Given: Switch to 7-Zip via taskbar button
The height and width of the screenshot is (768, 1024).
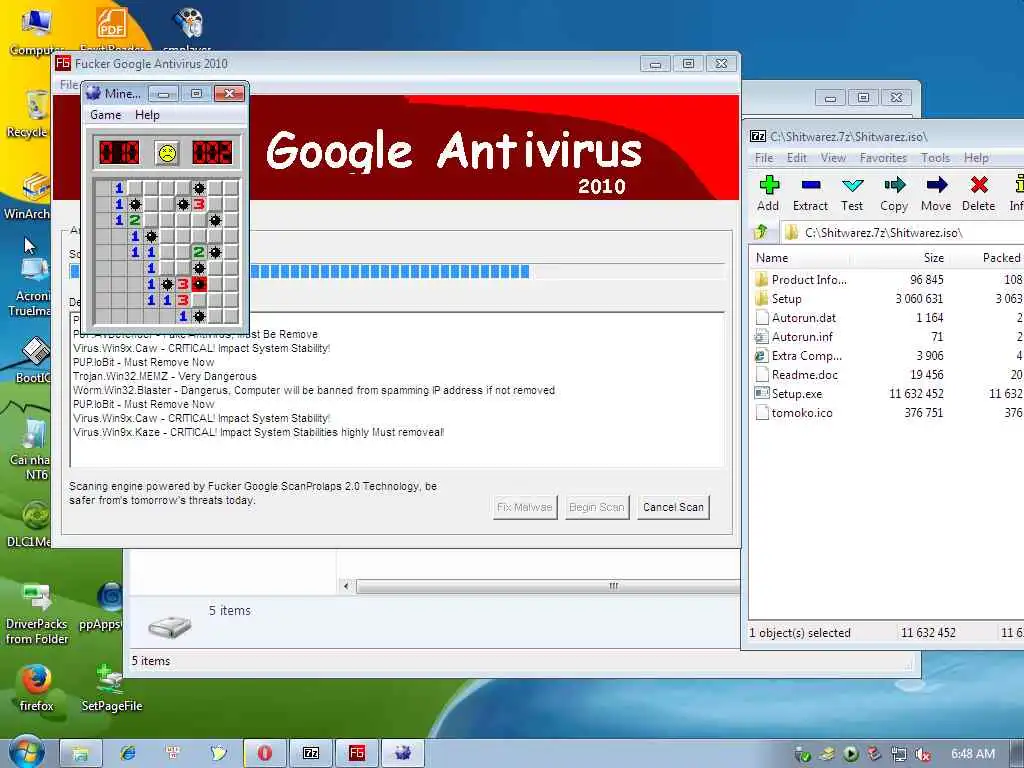Looking at the screenshot, I should [311, 753].
